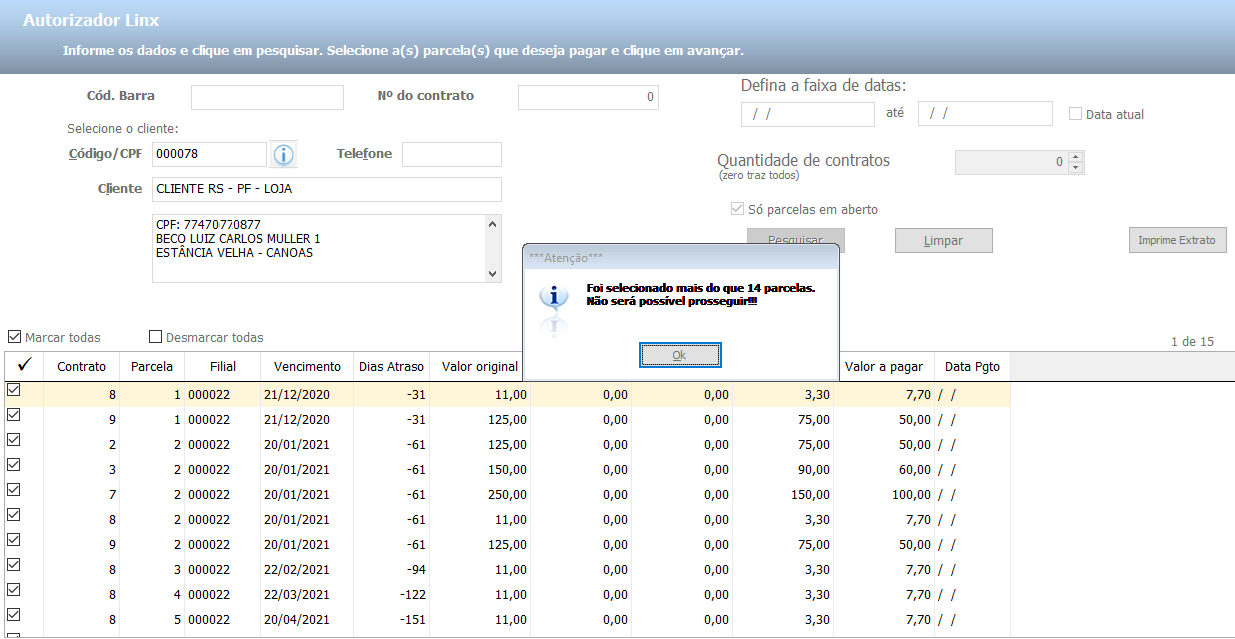Click the Limpar button
The image size is (1235, 639).
(x=943, y=241)
